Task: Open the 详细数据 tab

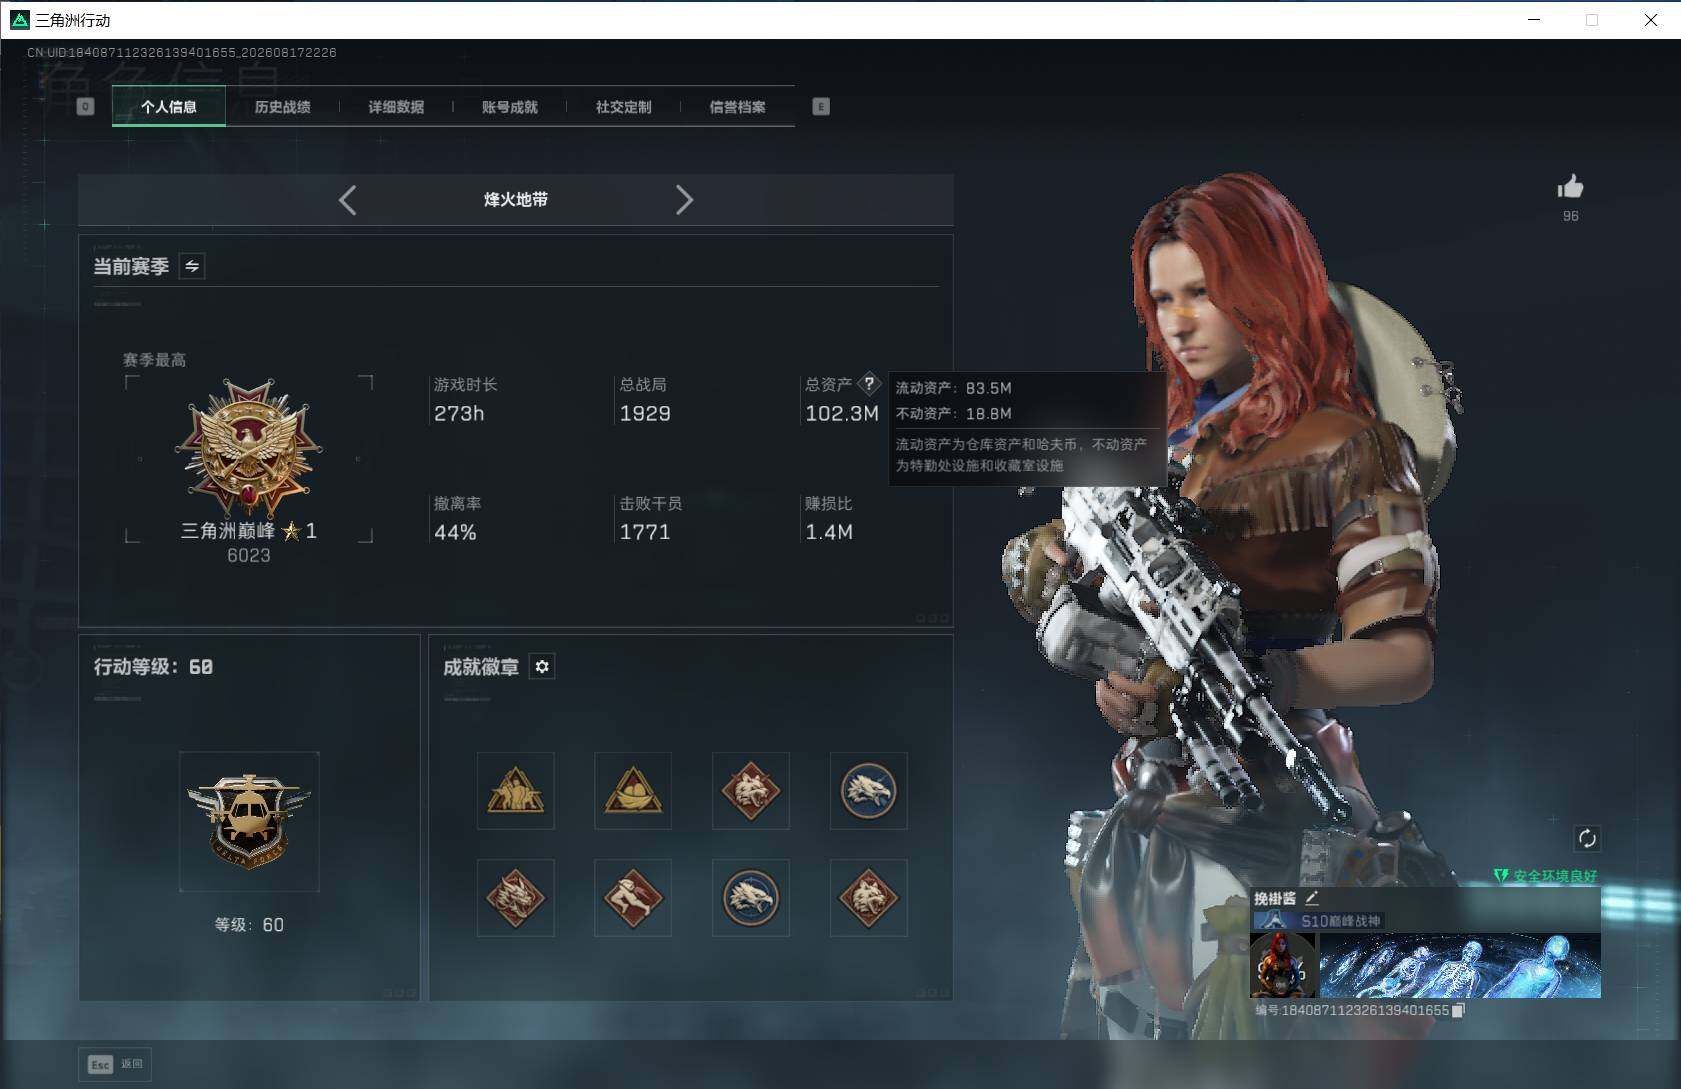Action: pos(396,107)
